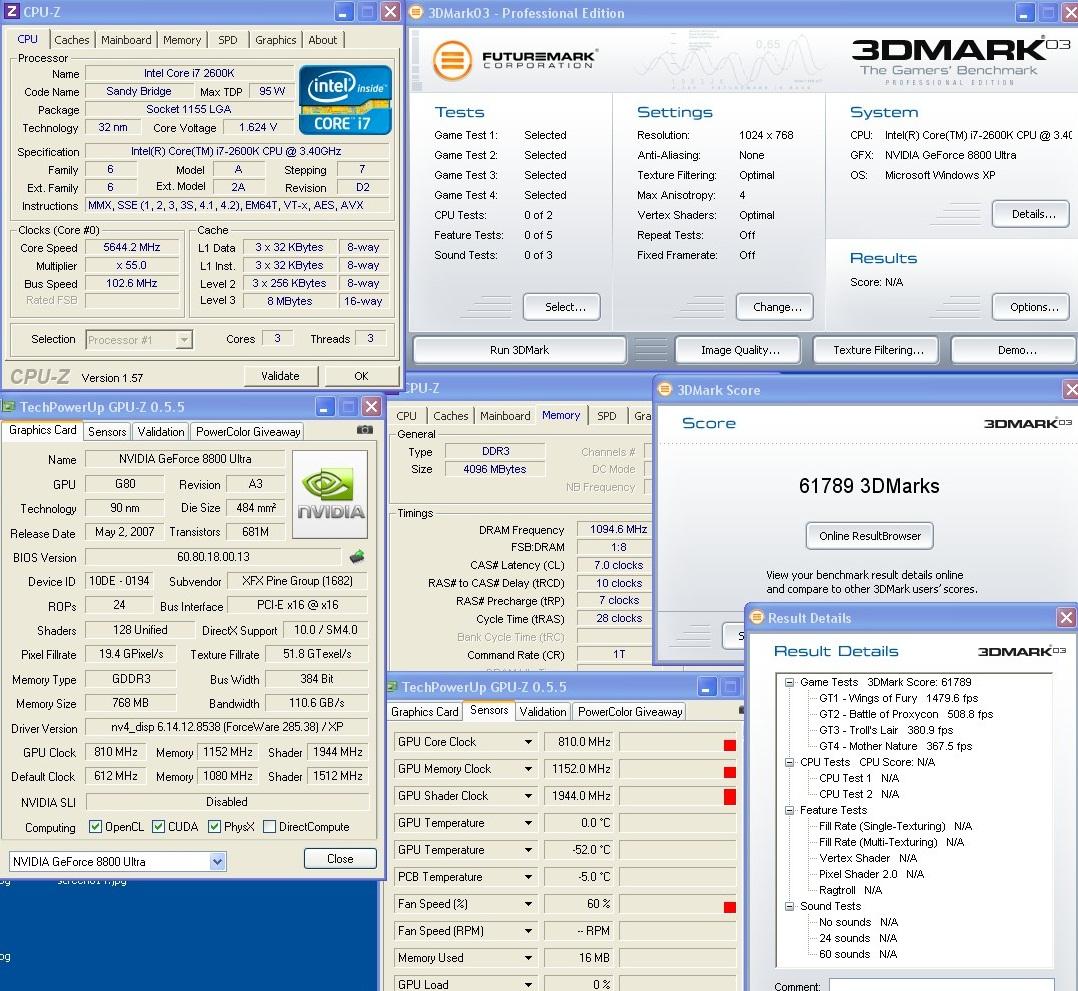Click Online ResultBrowser button

(x=870, y=536)
